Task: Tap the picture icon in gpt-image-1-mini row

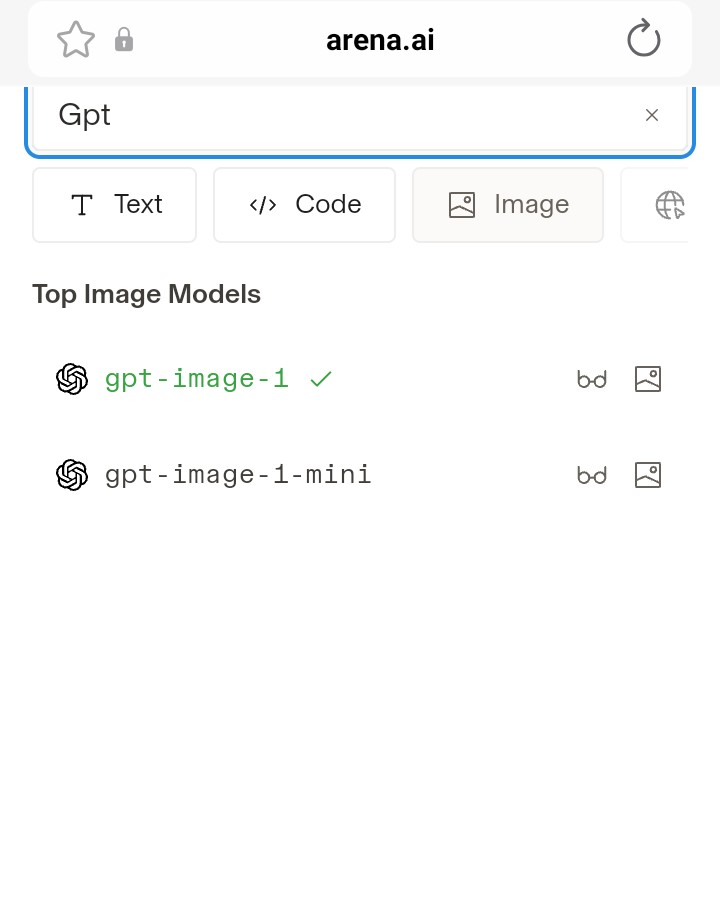Action: pyautogui.click(x=648, y=475)
